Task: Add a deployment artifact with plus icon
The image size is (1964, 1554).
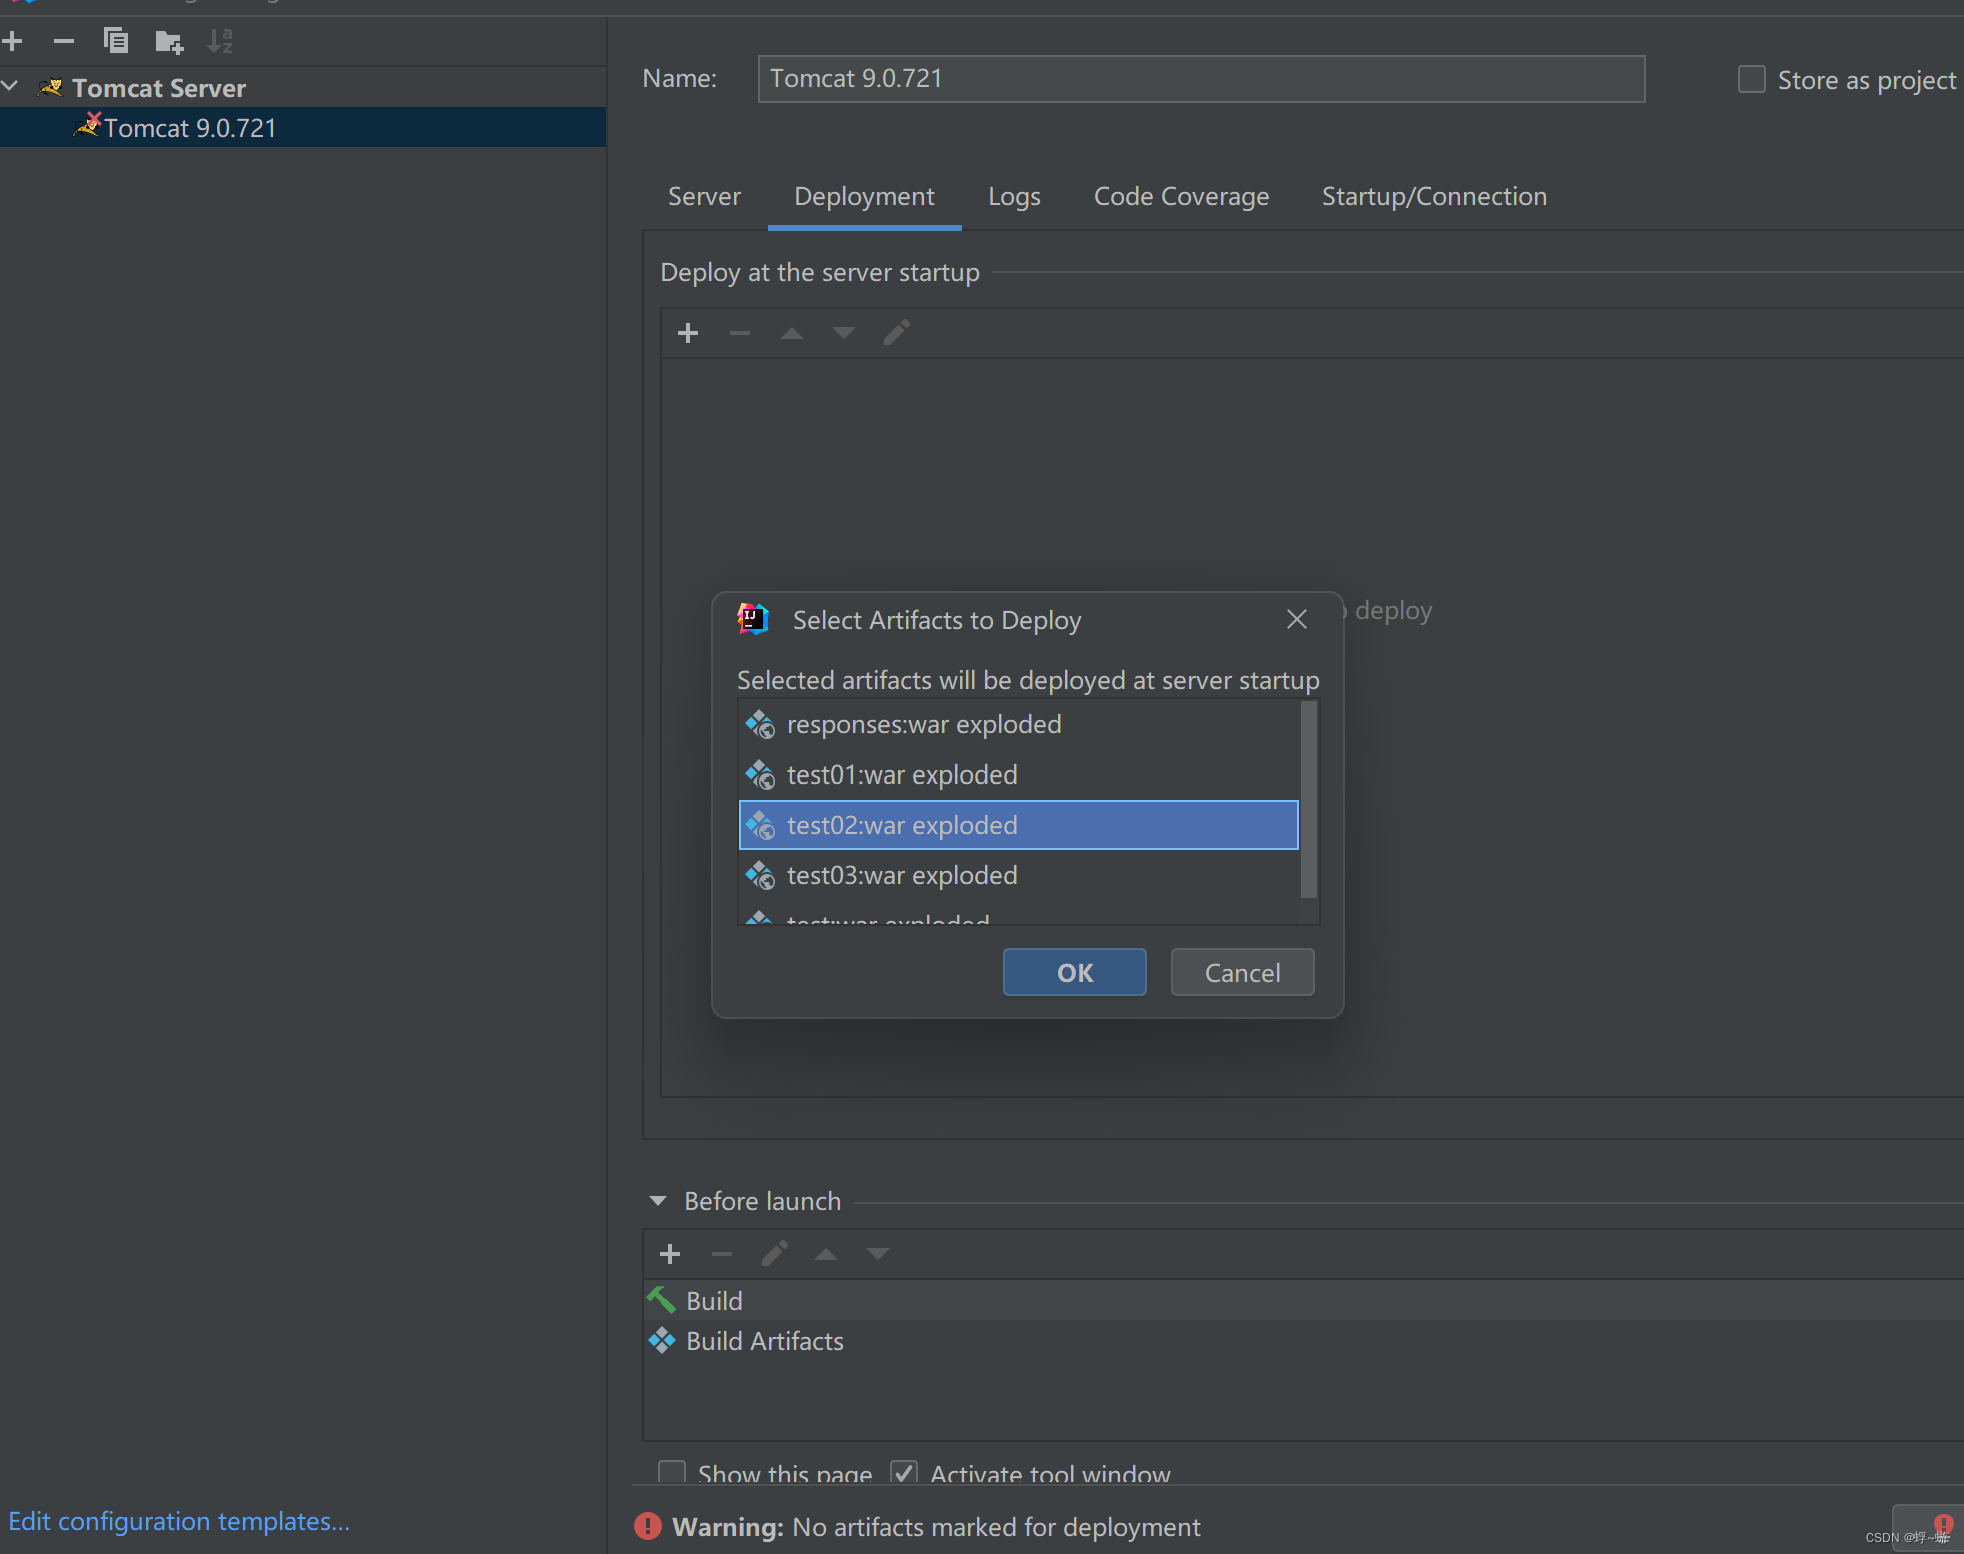Action: pos(688,333)
